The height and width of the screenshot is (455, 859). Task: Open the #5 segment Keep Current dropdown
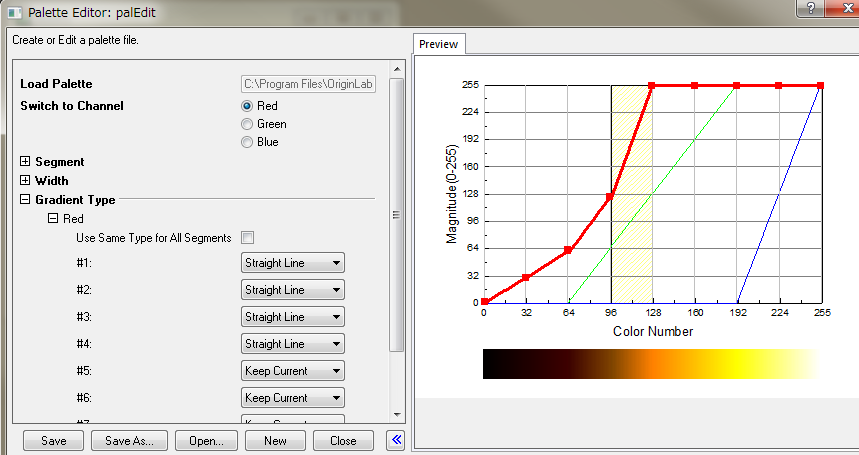(x=293, y=371)
